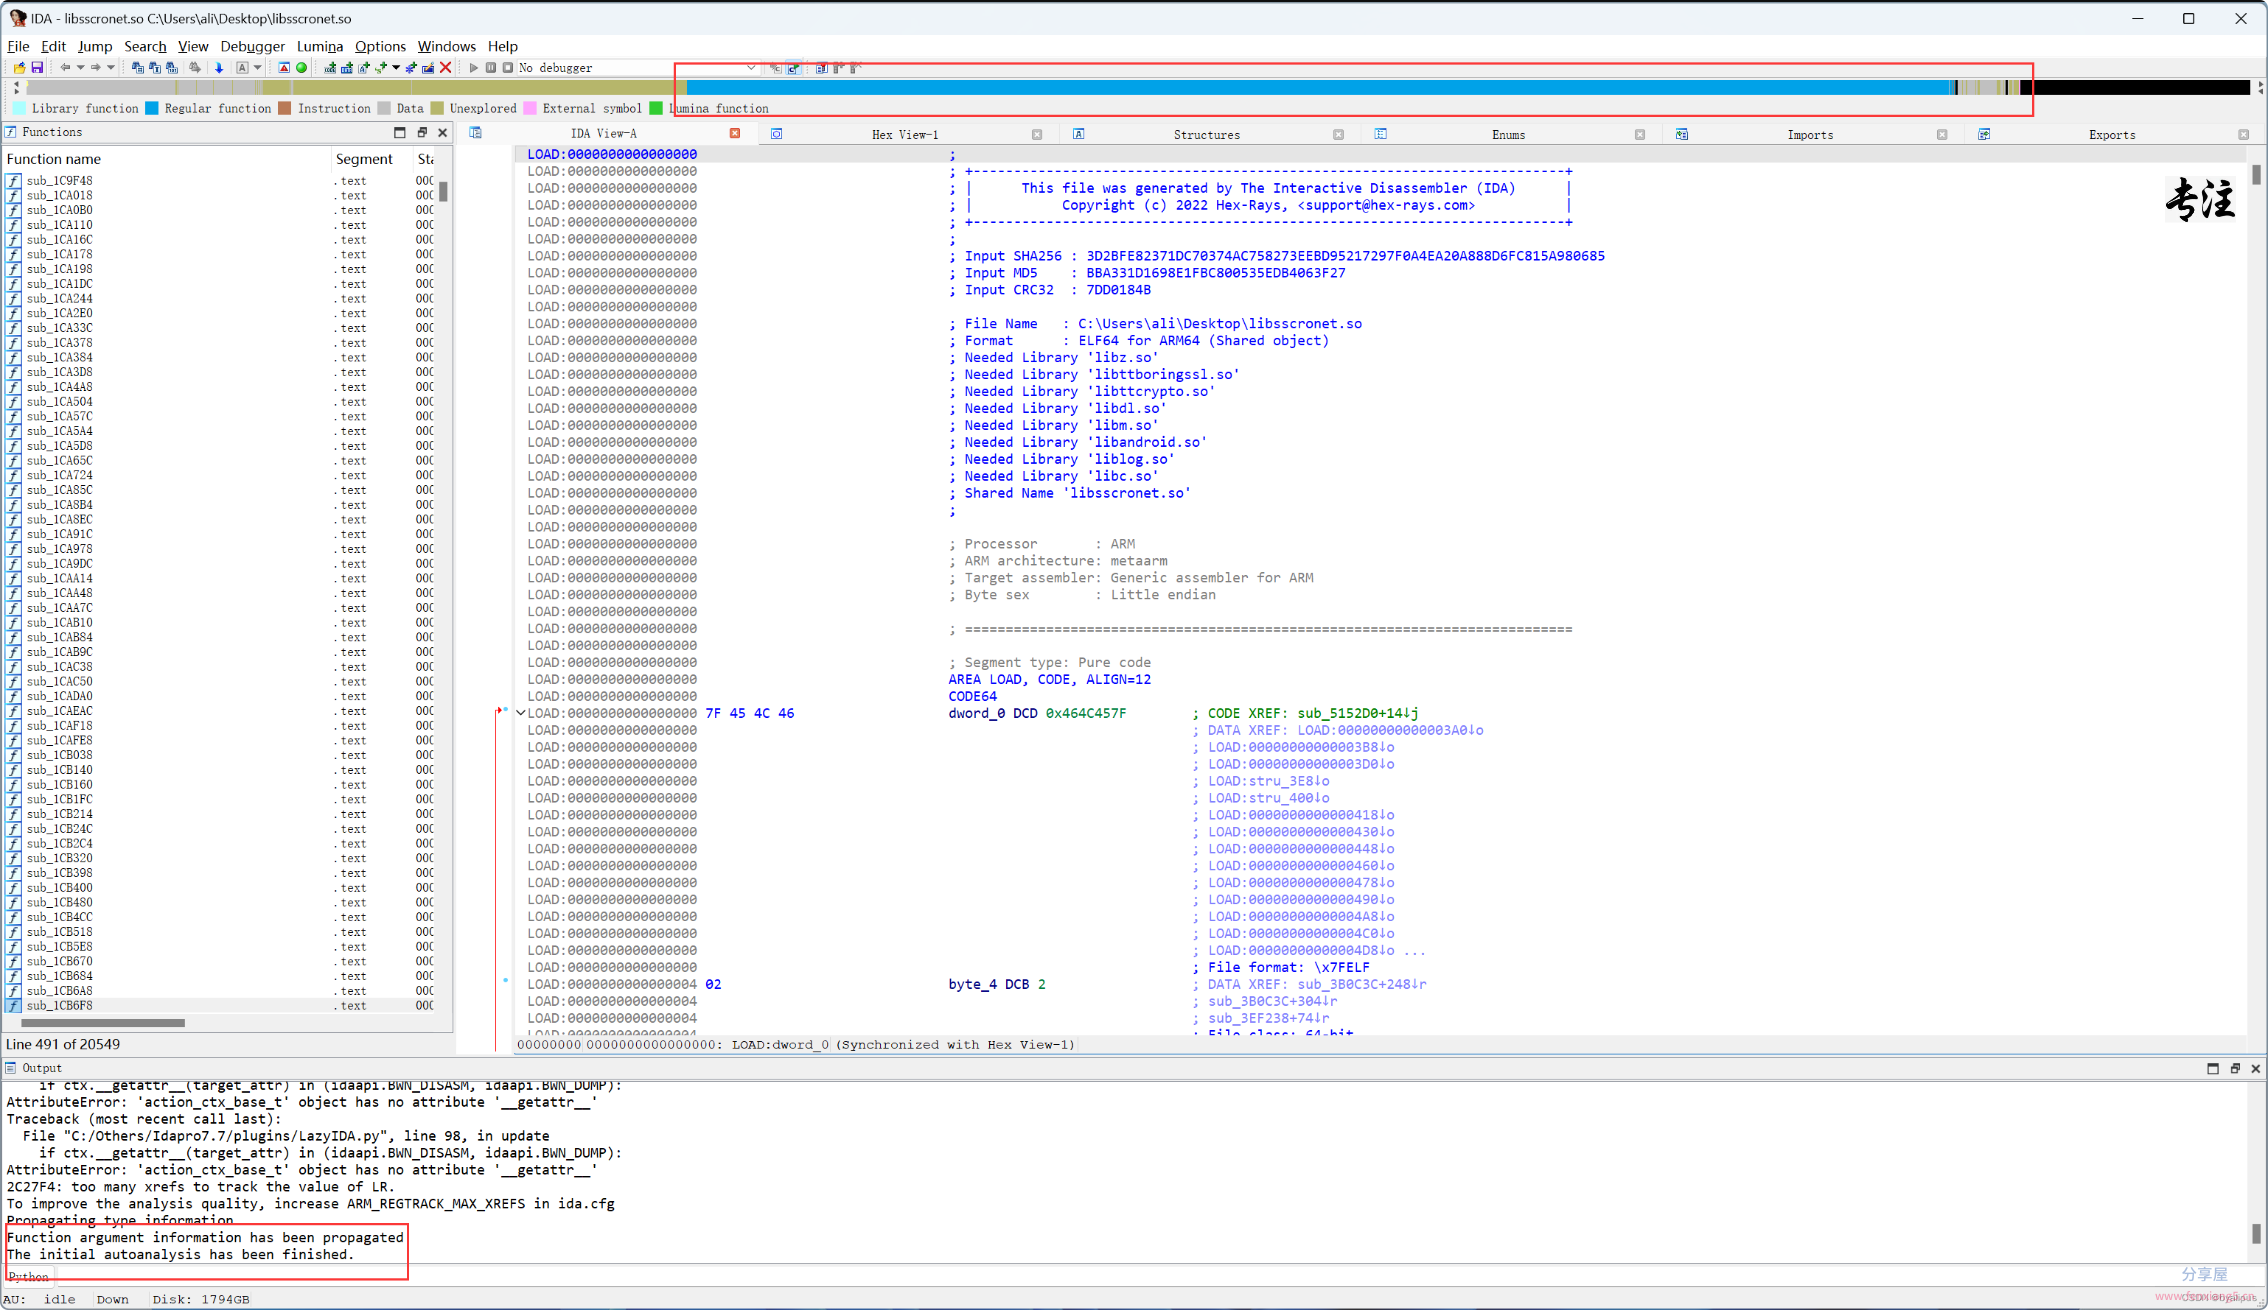The image size is (2268, 1310).
Task: Close the Hex View-1 tab
Action: 1037,134
